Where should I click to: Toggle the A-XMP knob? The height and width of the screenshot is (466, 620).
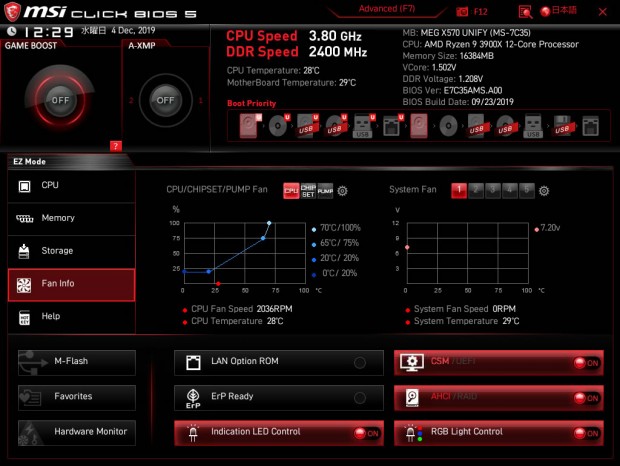click(165, 100)
